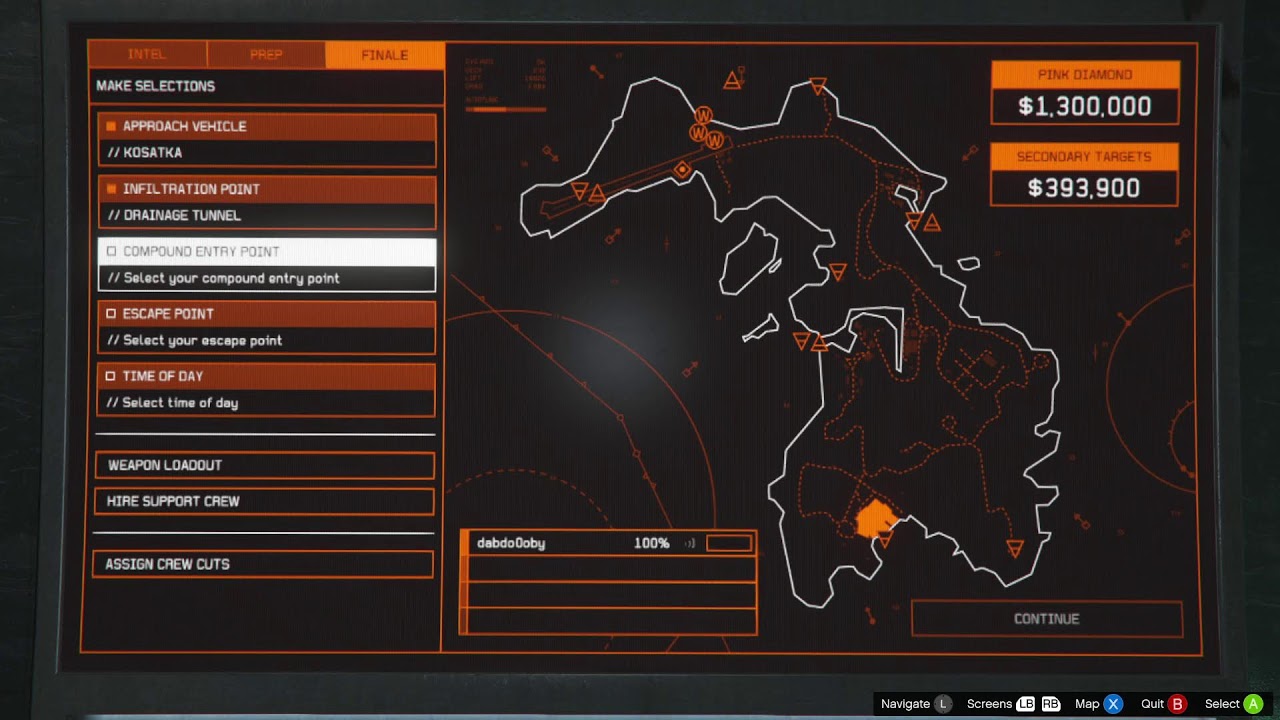Image resolution: width=1280 pixels, height=720 pixels.
Task: Pick the downward triangle at the airstrip's west end
Action: pyautogui.click(x=579, y=190)
